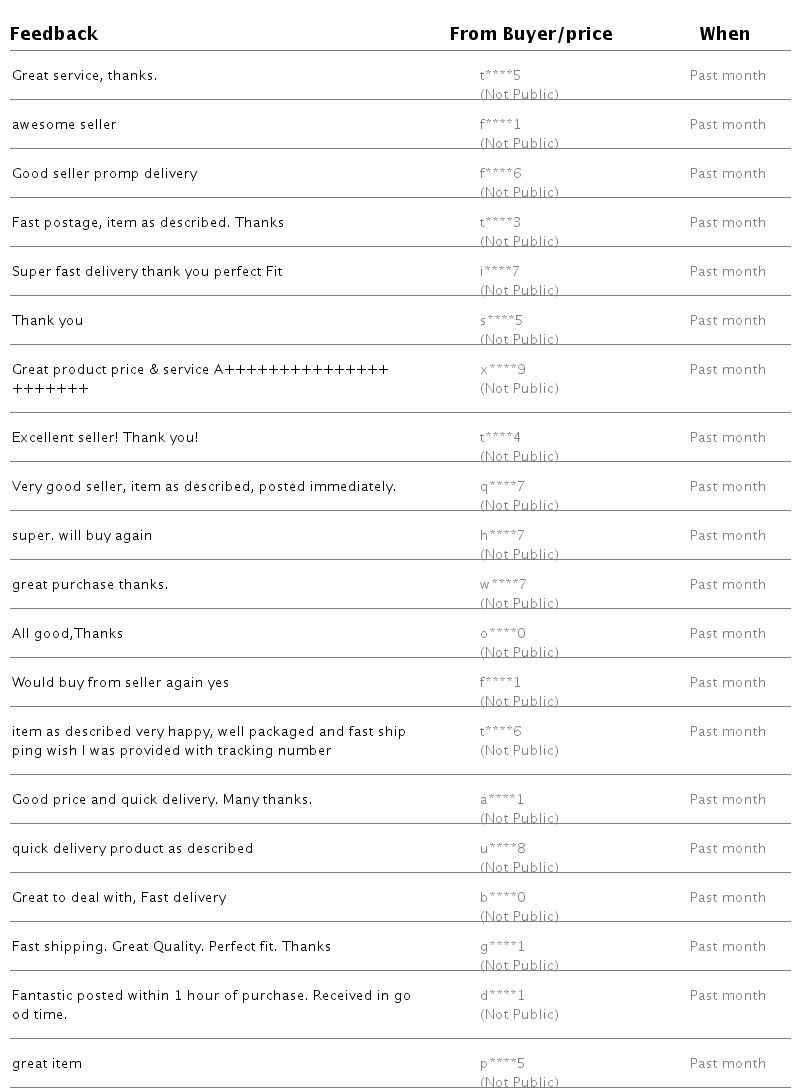Click the "super. will buy again" feedback

coord(82,535)
